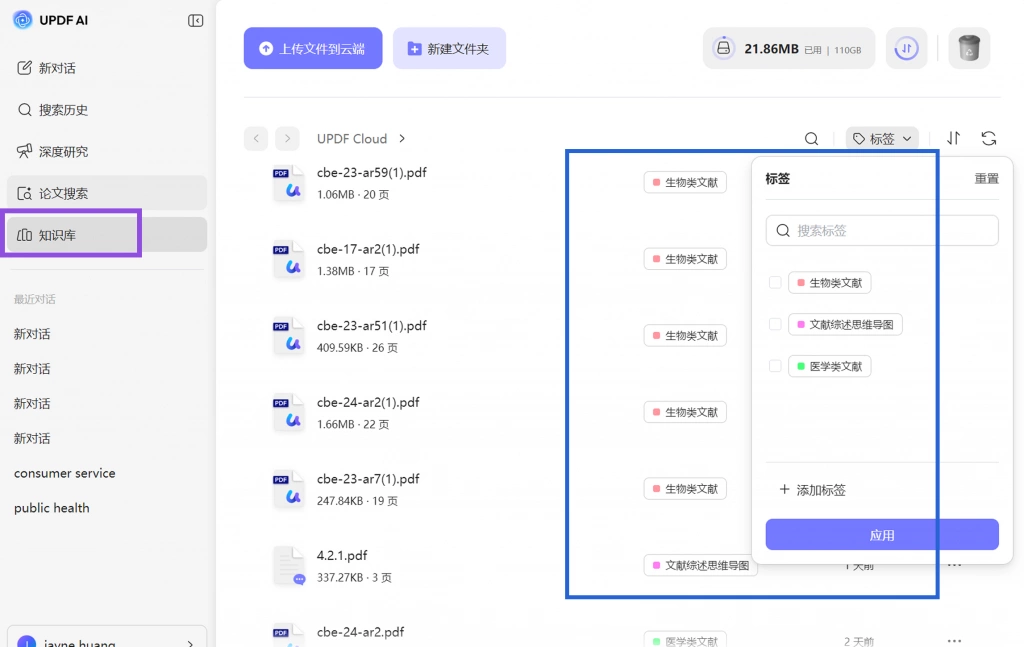The width and height of the screenshot is (1024, 647).
Task: Click the search magnifier icon above file list
Action: (x=811, y=138)
